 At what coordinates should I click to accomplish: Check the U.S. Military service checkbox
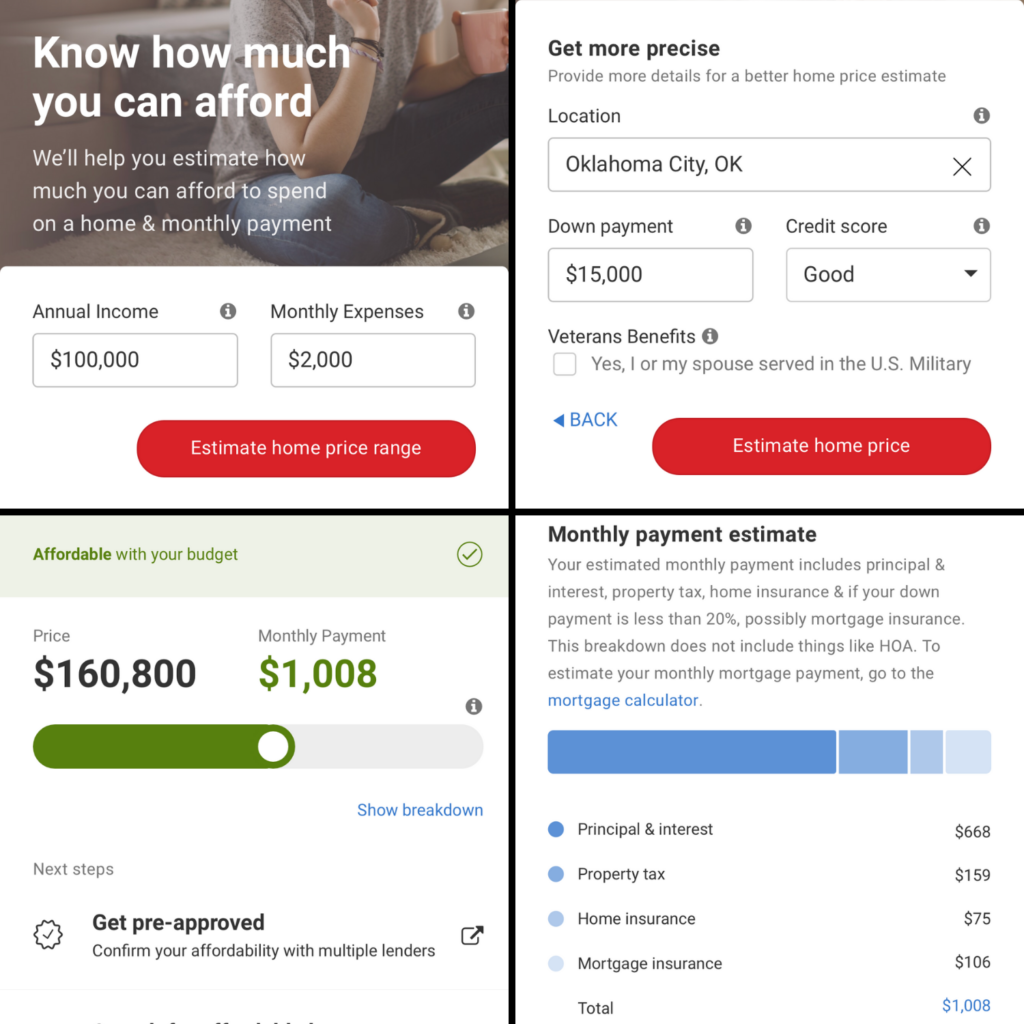pyautogui.click(x=564, y=364)
